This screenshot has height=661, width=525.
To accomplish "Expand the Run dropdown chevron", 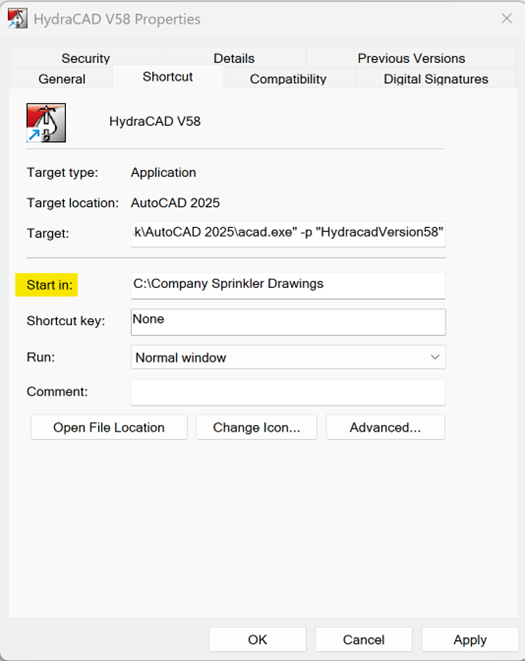I will [x=435, y=357].
